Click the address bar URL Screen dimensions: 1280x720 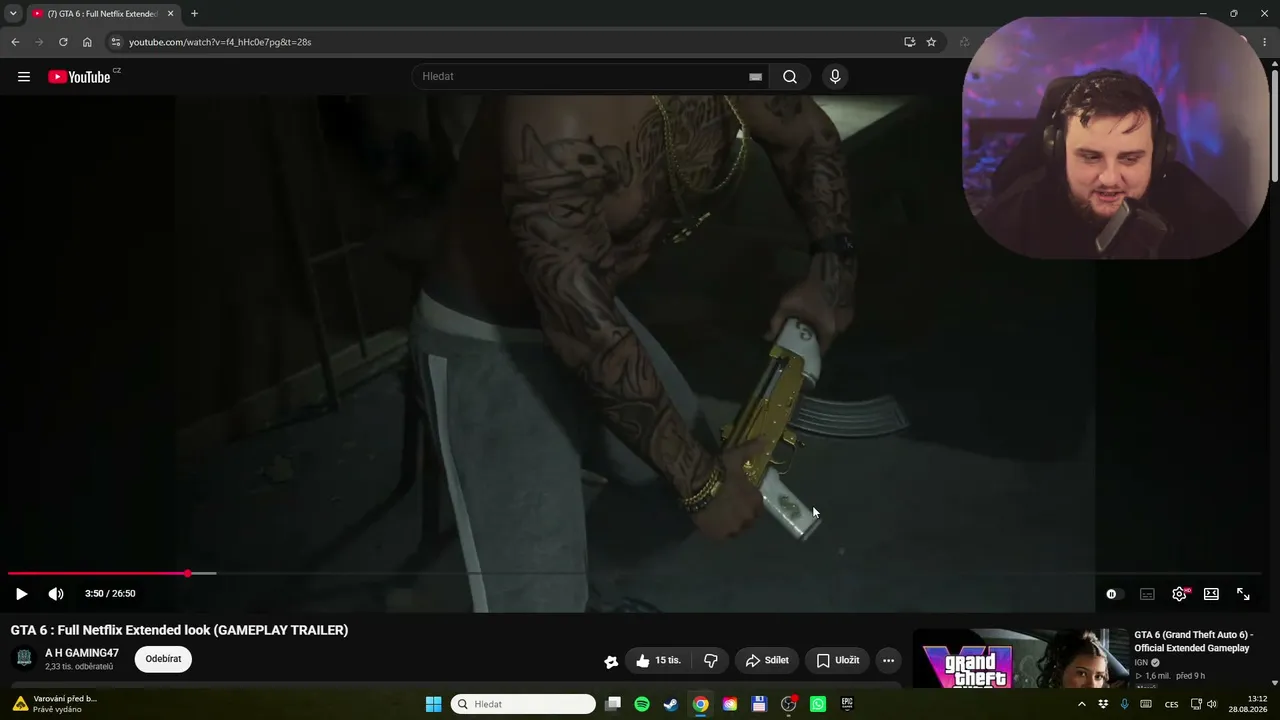(220, 42)
